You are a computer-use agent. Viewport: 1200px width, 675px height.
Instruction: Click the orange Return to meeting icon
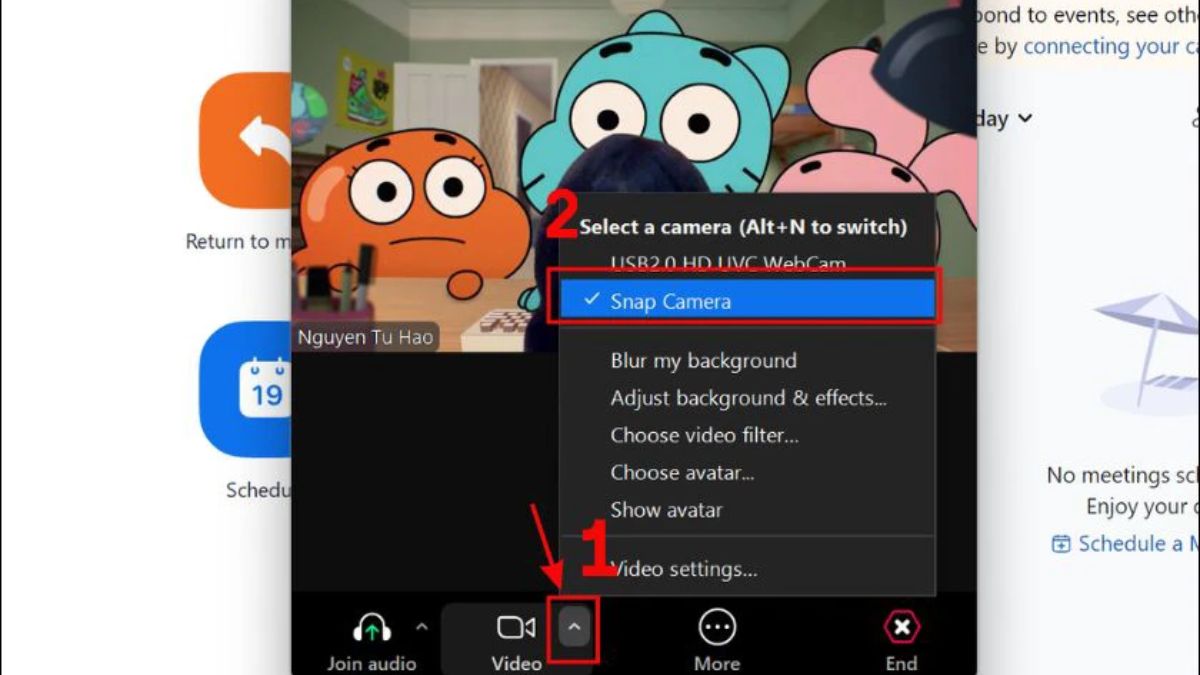coord(245,140)
